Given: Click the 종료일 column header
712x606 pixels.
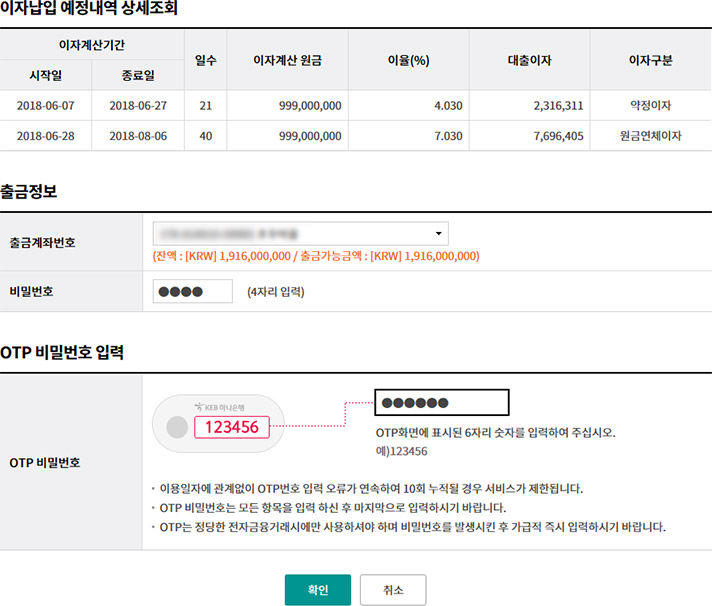Looking at the screenshot, I should click(137, 75).
